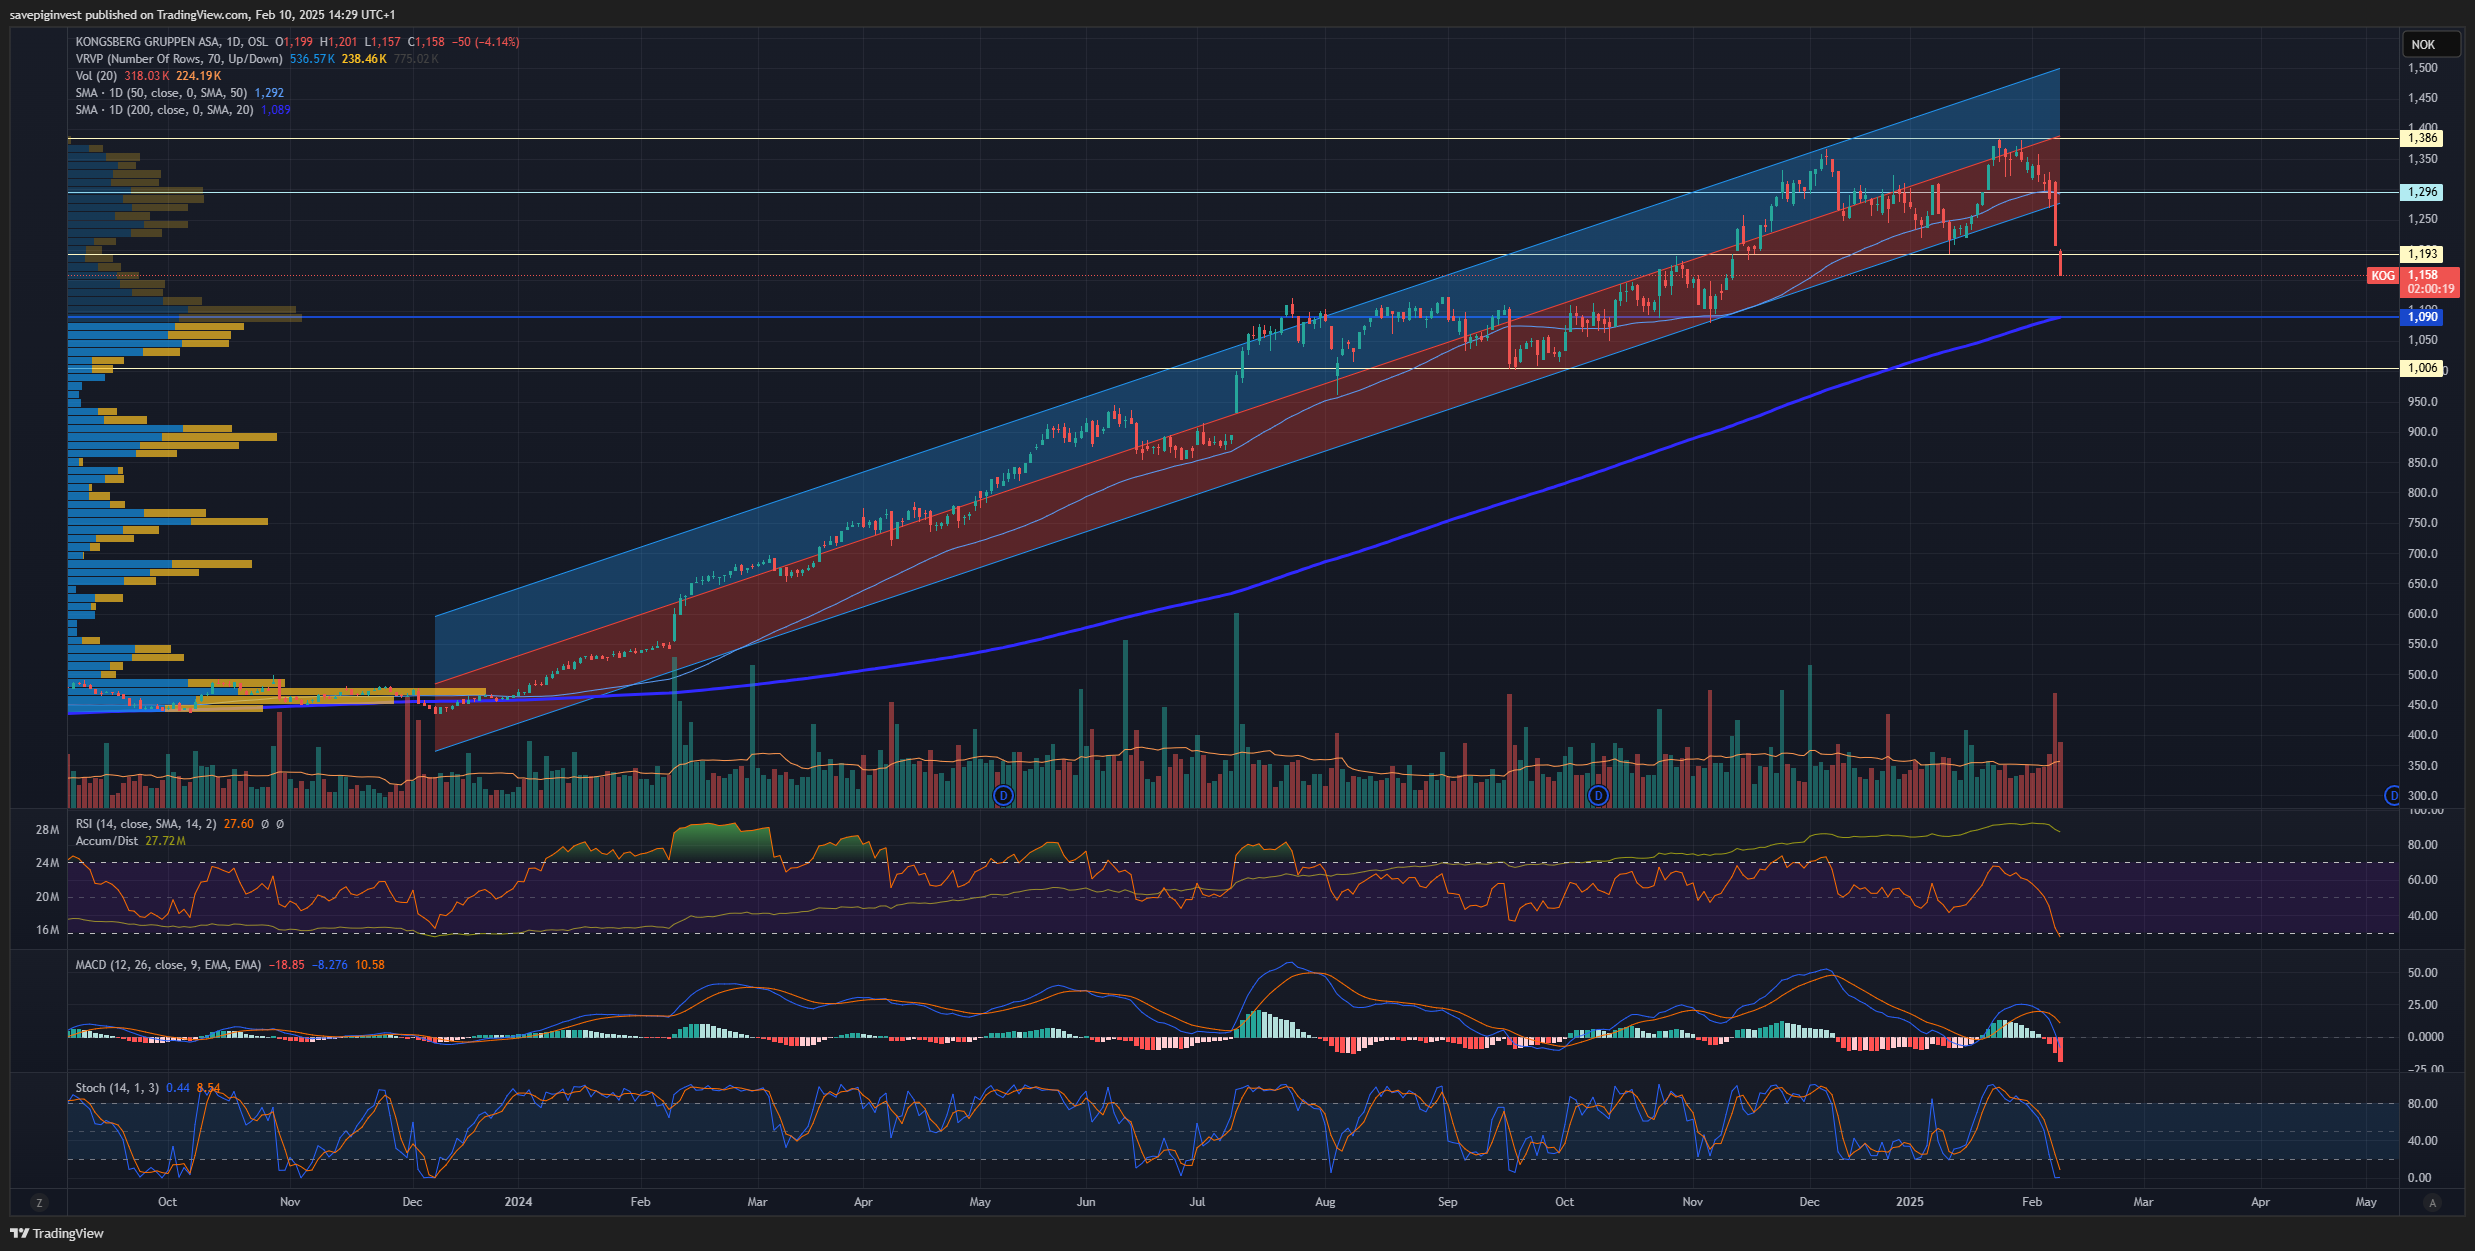Click the MACD histogram value -18.85

click(x=286, y=965)
